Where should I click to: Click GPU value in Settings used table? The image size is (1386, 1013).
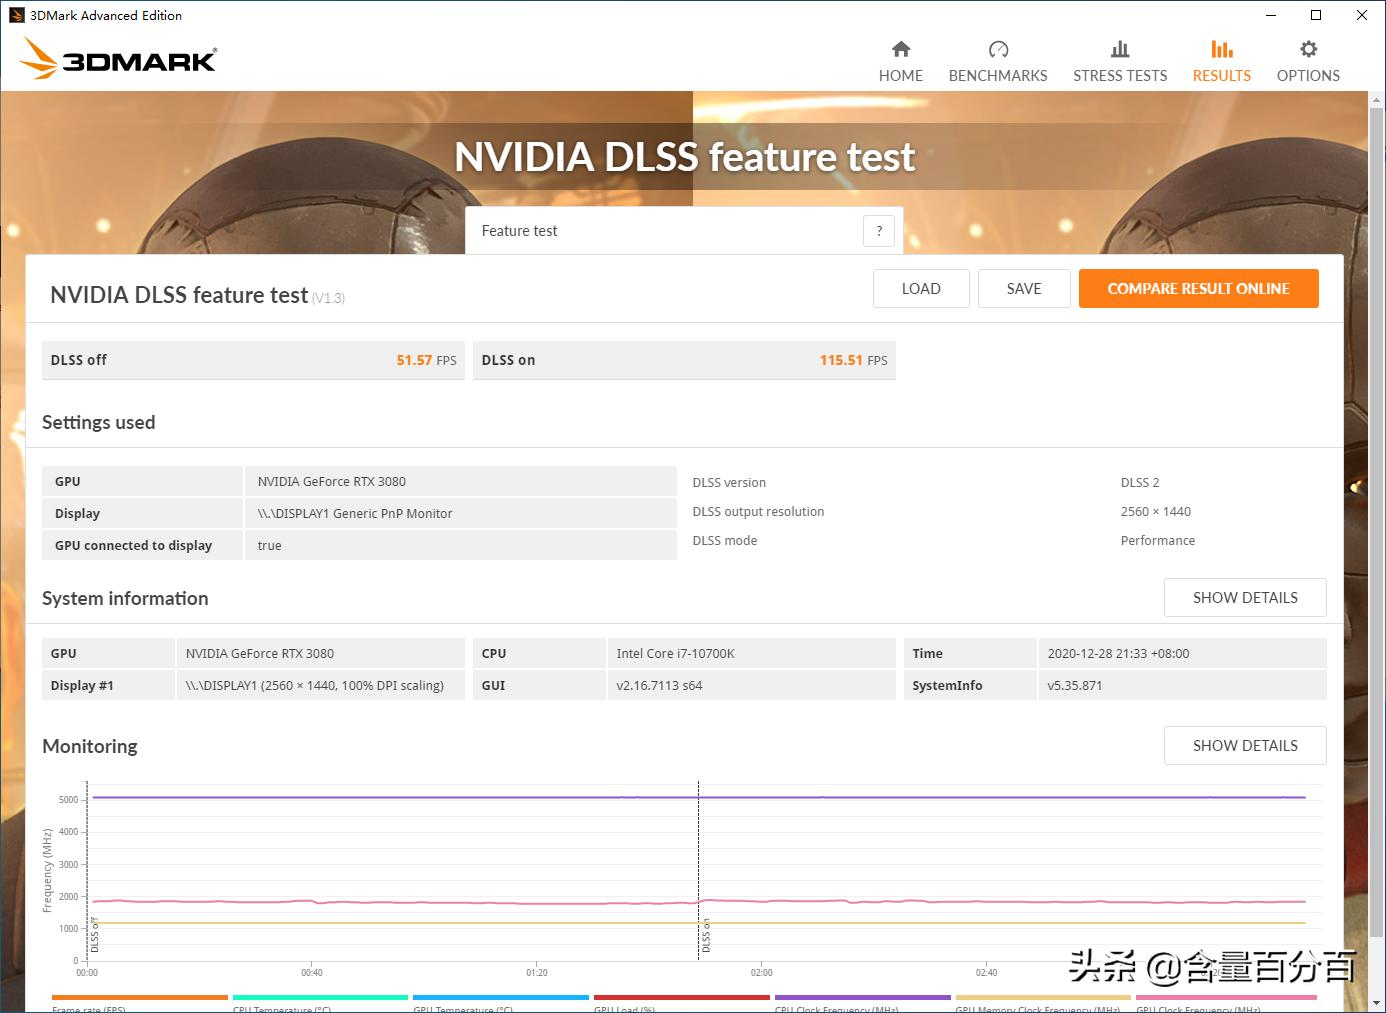(332, 481)
